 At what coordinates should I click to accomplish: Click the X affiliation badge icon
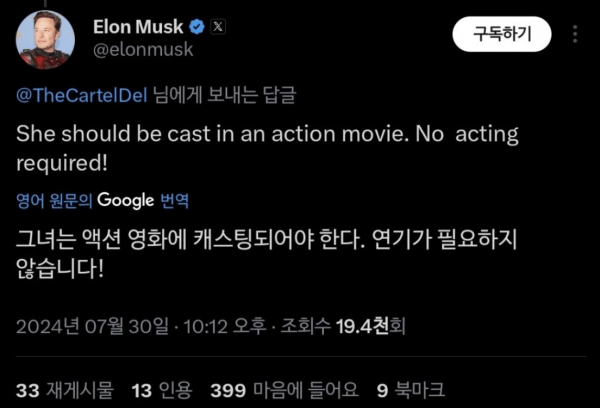click(x=218, y=27)
